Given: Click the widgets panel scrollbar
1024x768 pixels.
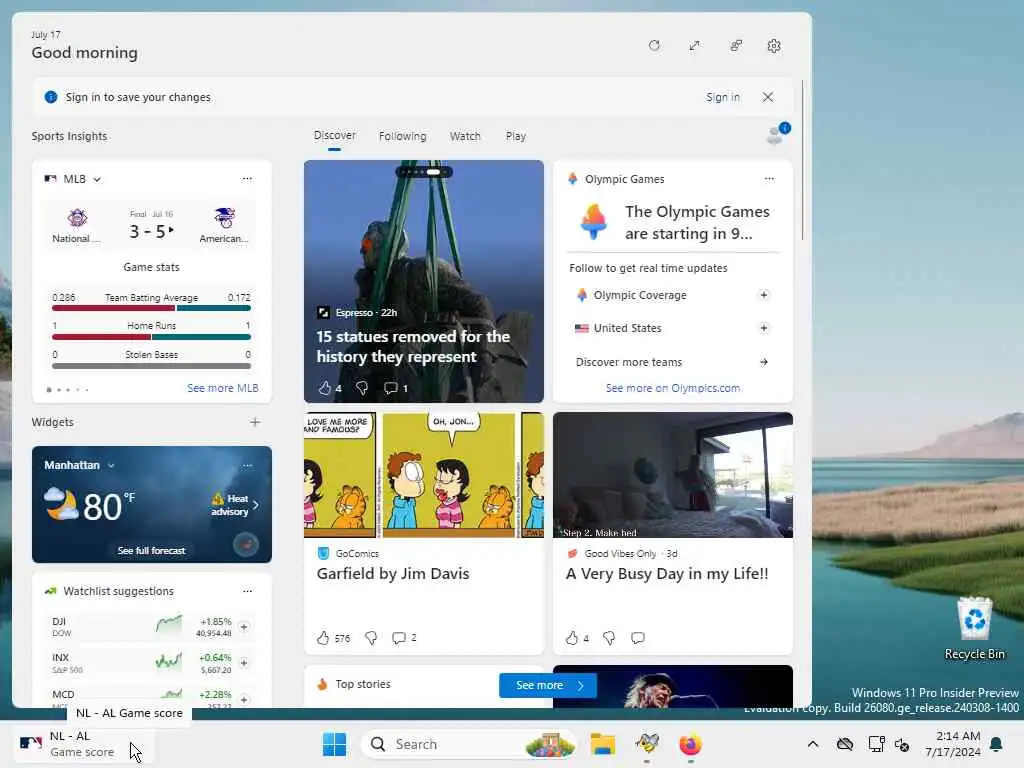Looking at the screenshot, I should tap(802, 160).
